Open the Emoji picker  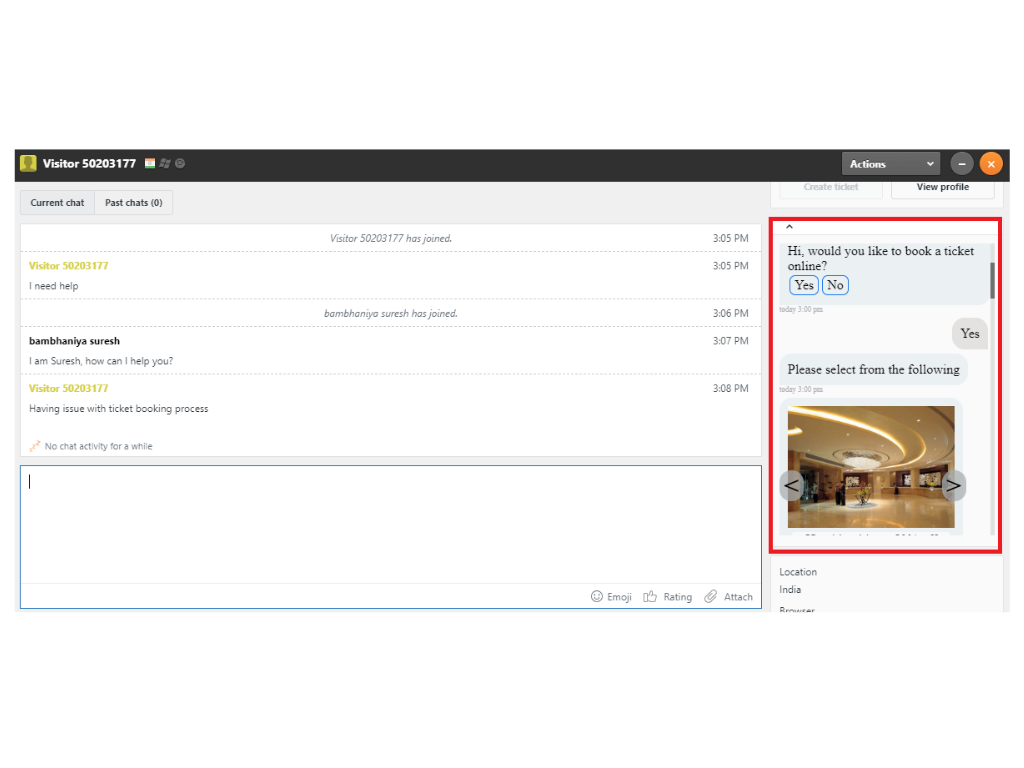point(611,597)
